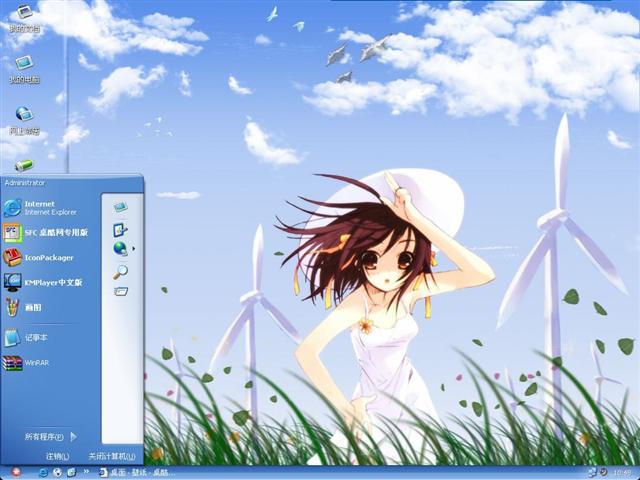Viewport: 640px width, 480px height.
Task: Open 我的文档 desktop icon
Action: tap(24, 18)
